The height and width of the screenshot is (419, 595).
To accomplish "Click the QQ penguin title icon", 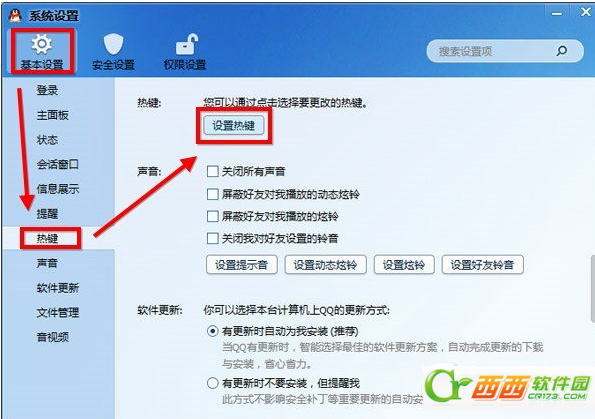I will (15, 16).
